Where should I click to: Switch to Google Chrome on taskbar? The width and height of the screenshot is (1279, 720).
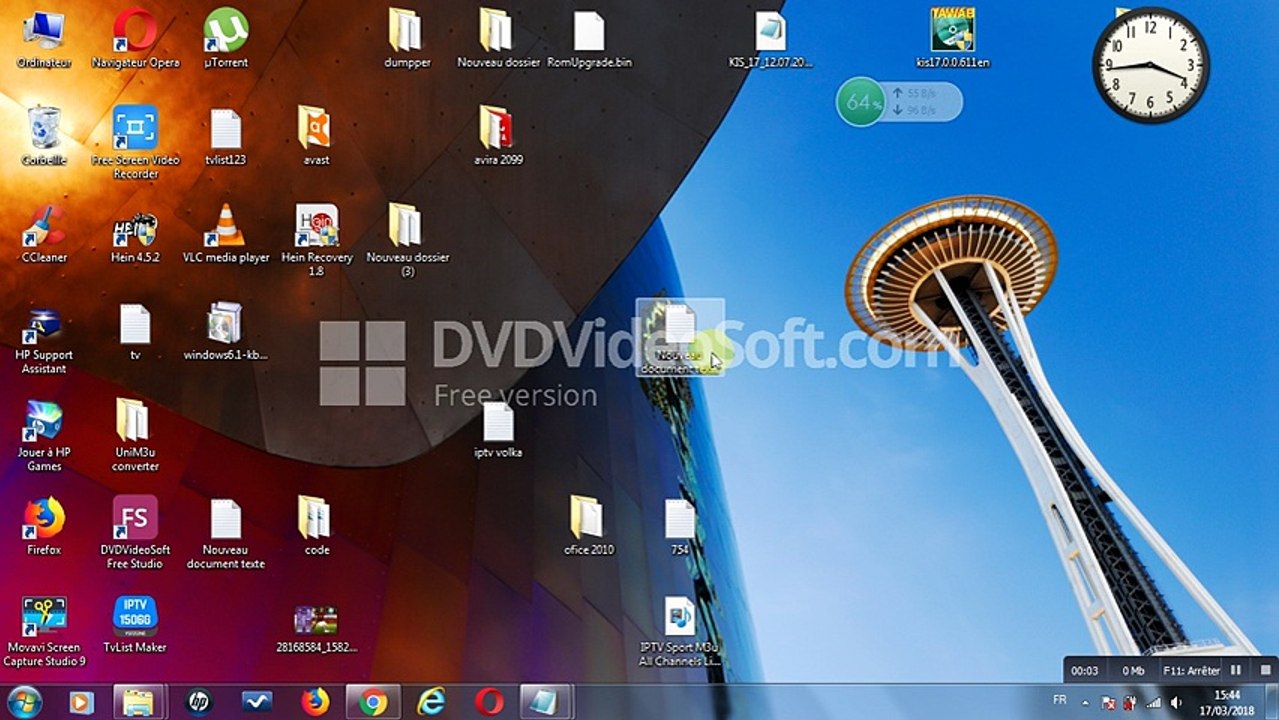pos(373,702)
